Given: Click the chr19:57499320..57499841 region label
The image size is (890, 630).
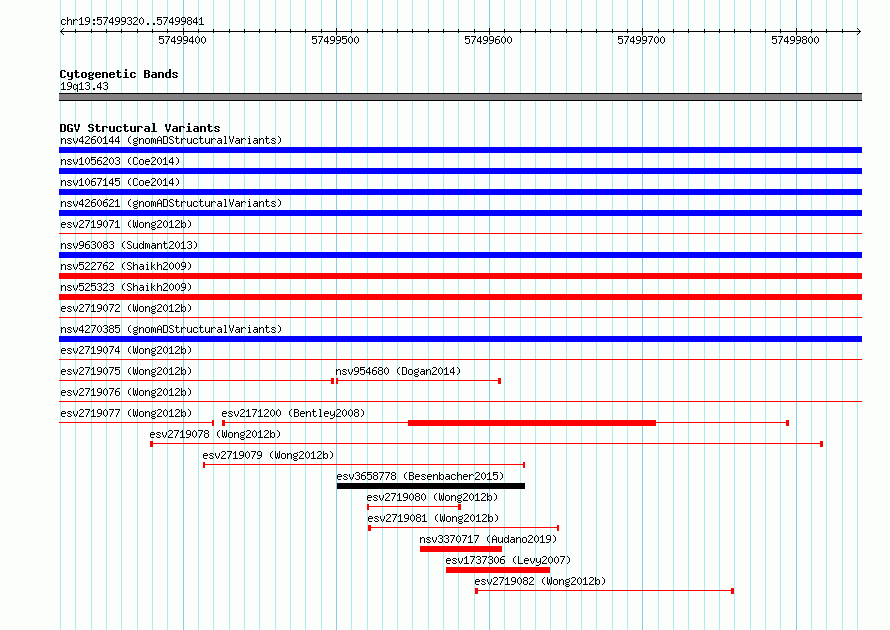Looking at the screenshot, I should [132, 22].
